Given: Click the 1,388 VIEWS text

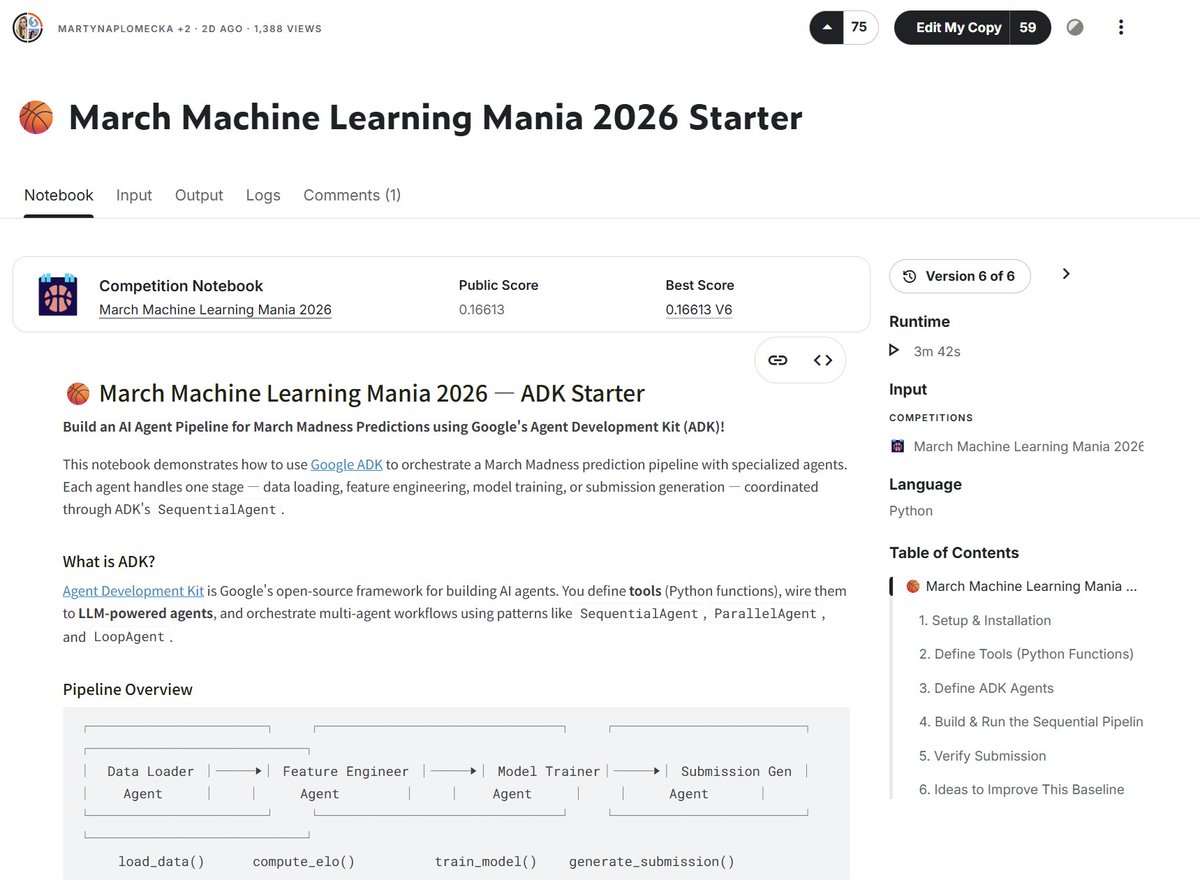Looking at the screenshot, I should tap(288, 29).
